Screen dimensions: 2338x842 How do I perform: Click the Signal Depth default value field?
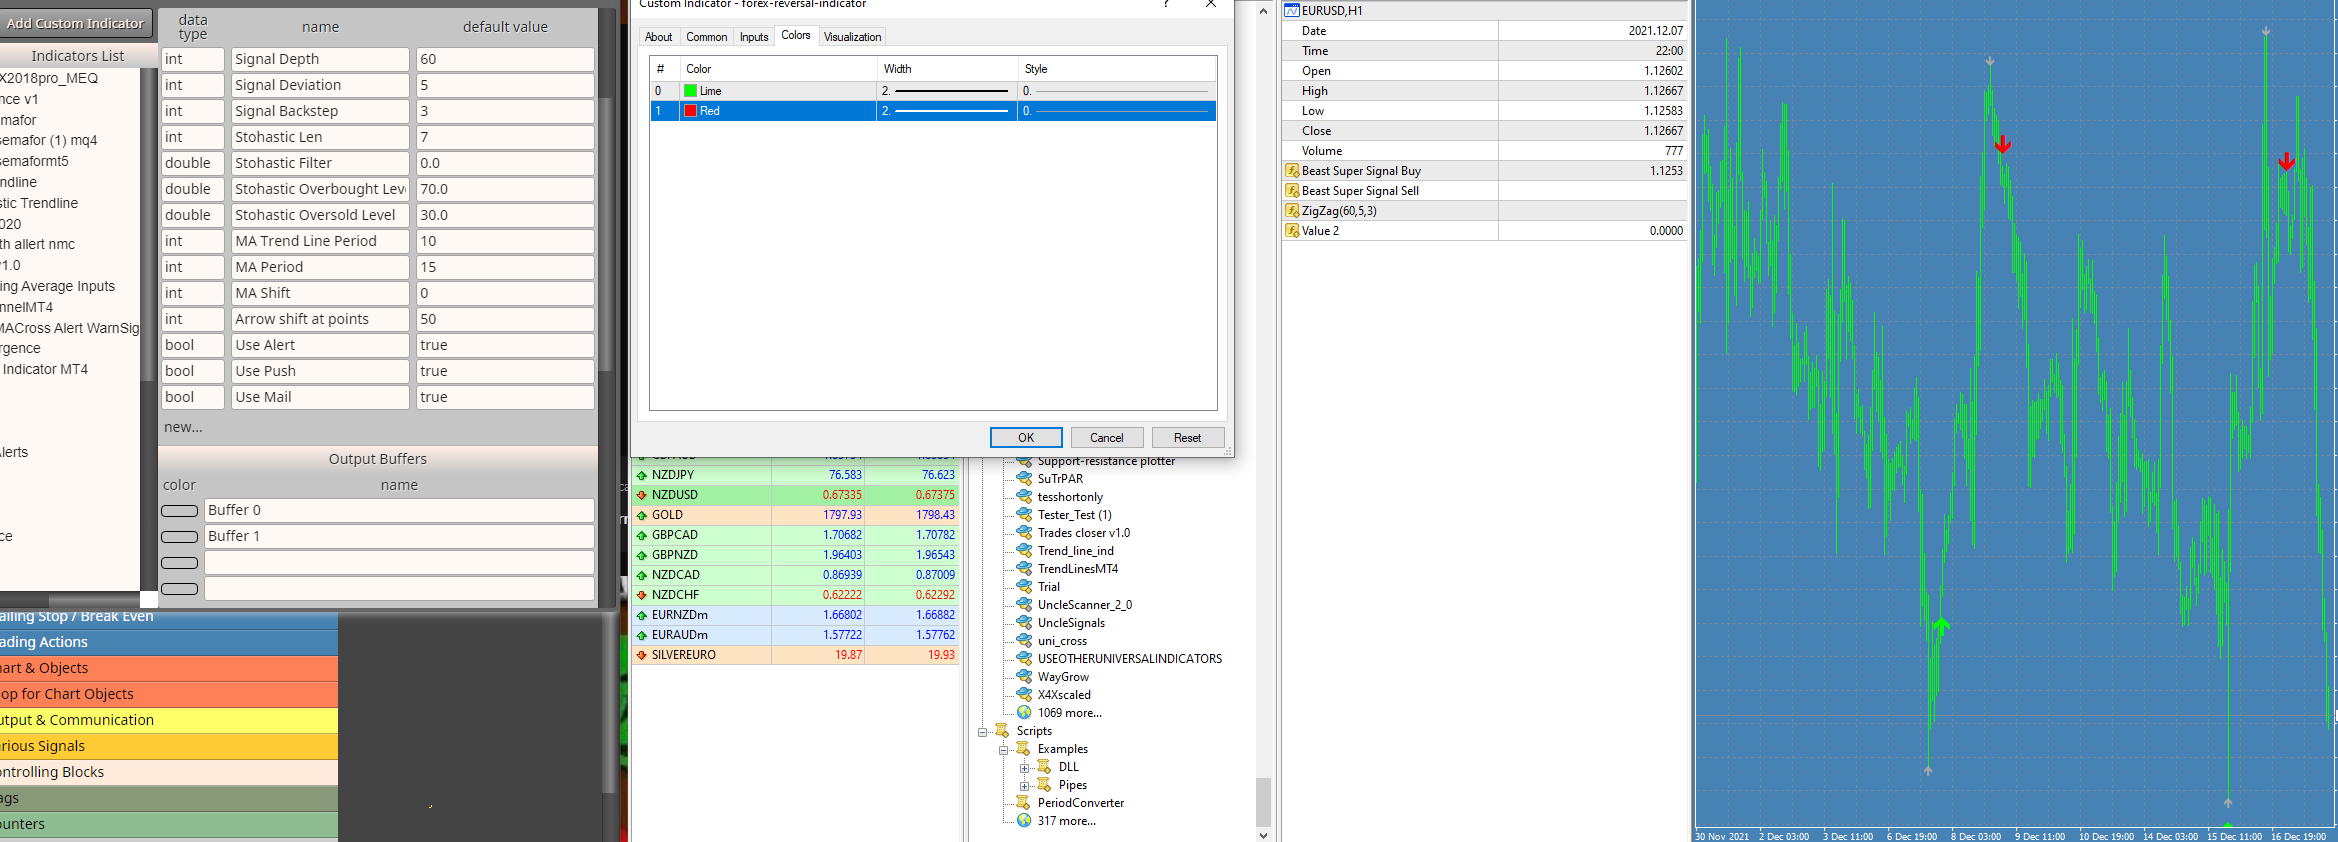(505, 59)
